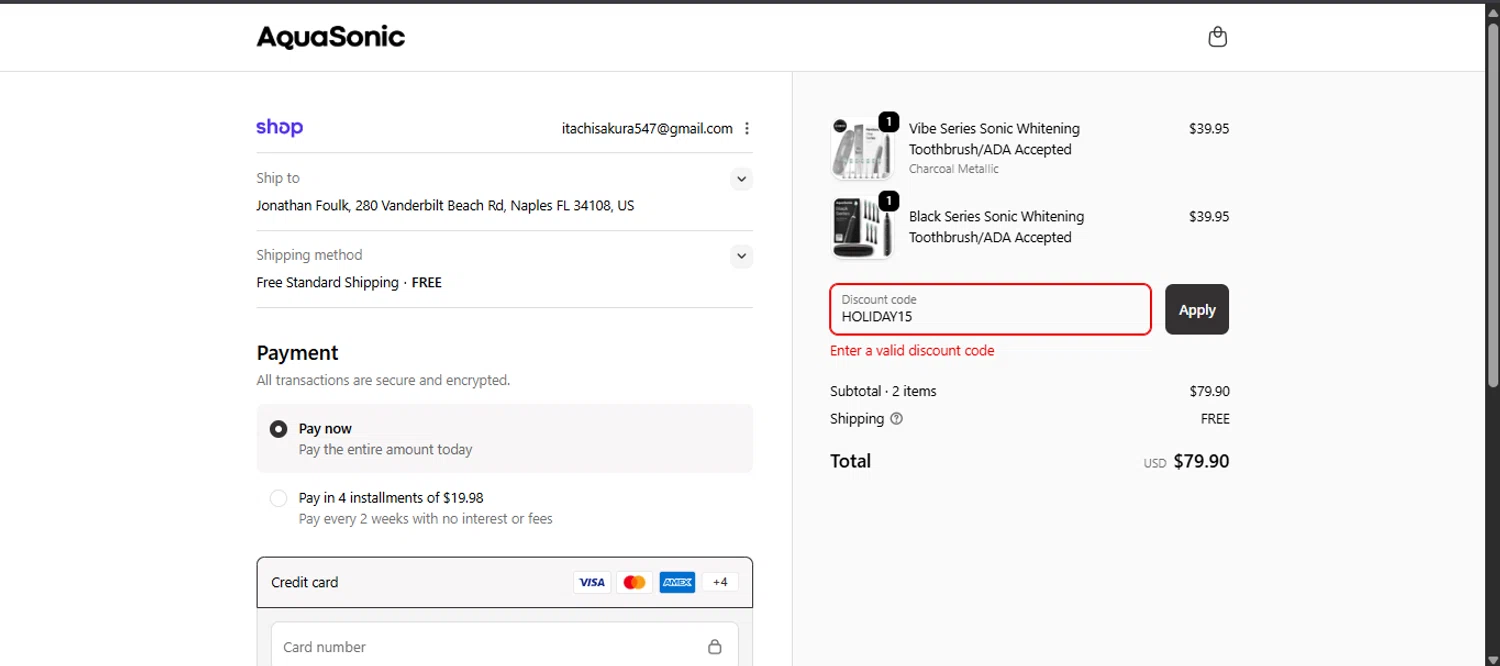Click the Free Standard Shipping text
The height and width of the screenshot is (666, 1500).
[327, 283]
